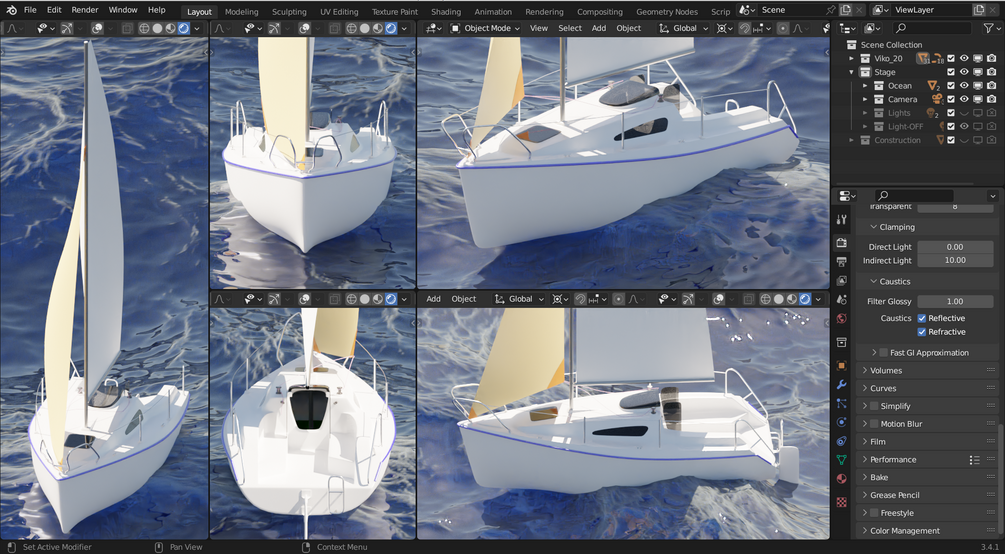Open the Output properties tab
Viewport: 1005px width, 554px height.
(x=842, y=262)
